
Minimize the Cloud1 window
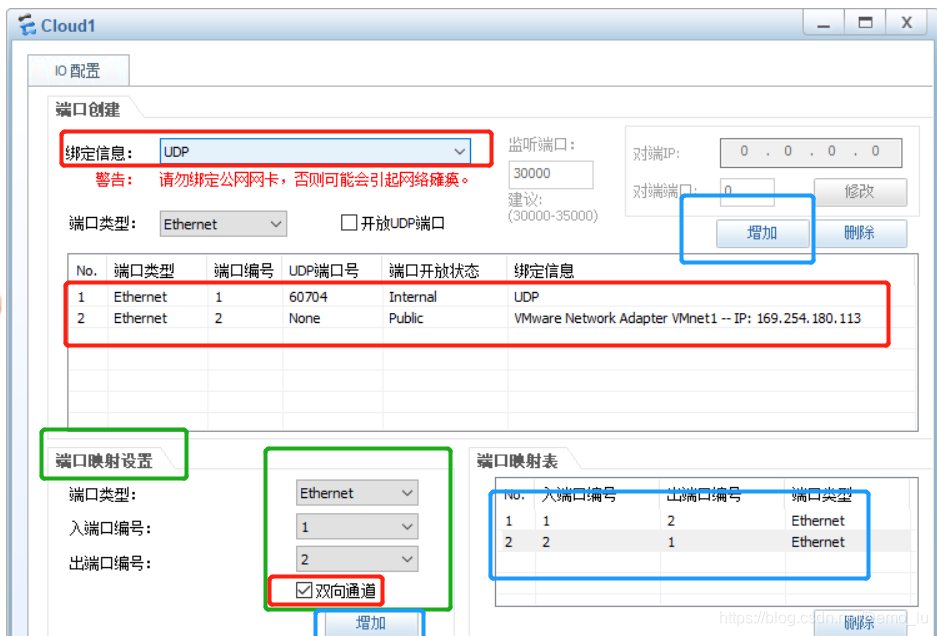823,24
